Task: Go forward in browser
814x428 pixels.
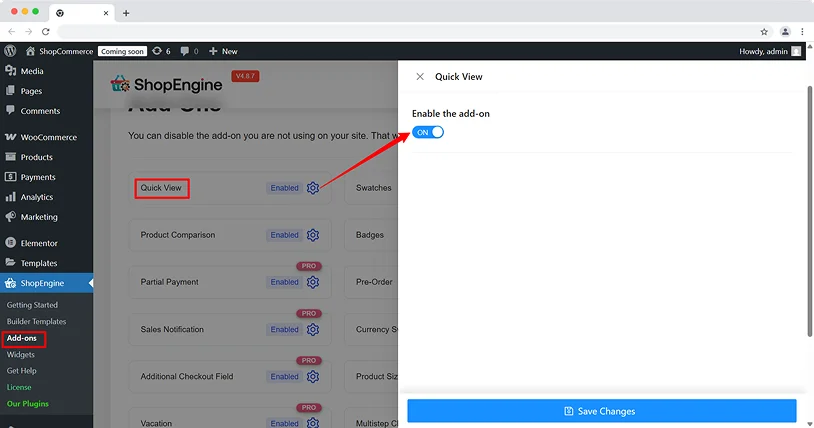Action: pos(29,32)
